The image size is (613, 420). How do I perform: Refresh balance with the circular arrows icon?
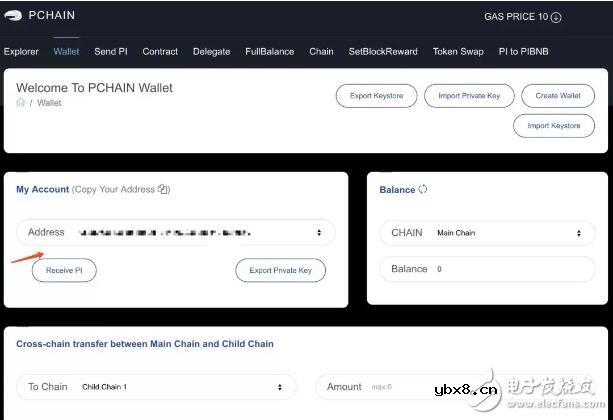423,189
